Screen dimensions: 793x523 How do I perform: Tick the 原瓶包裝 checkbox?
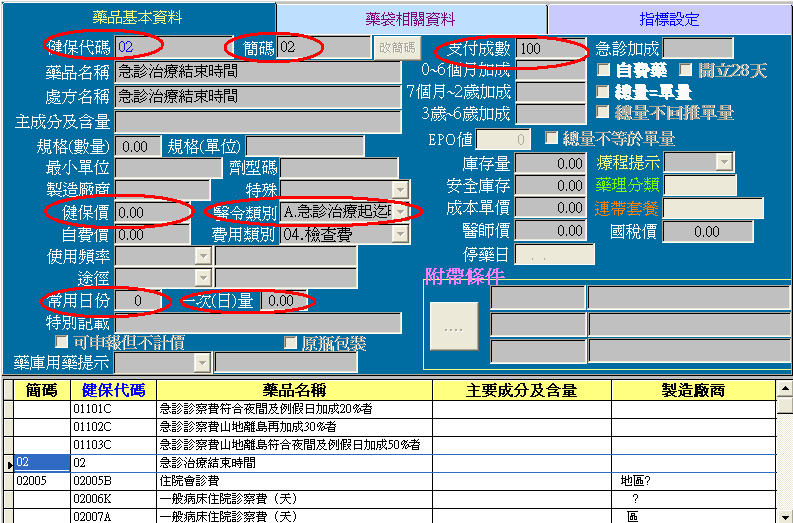click(292, 343)
